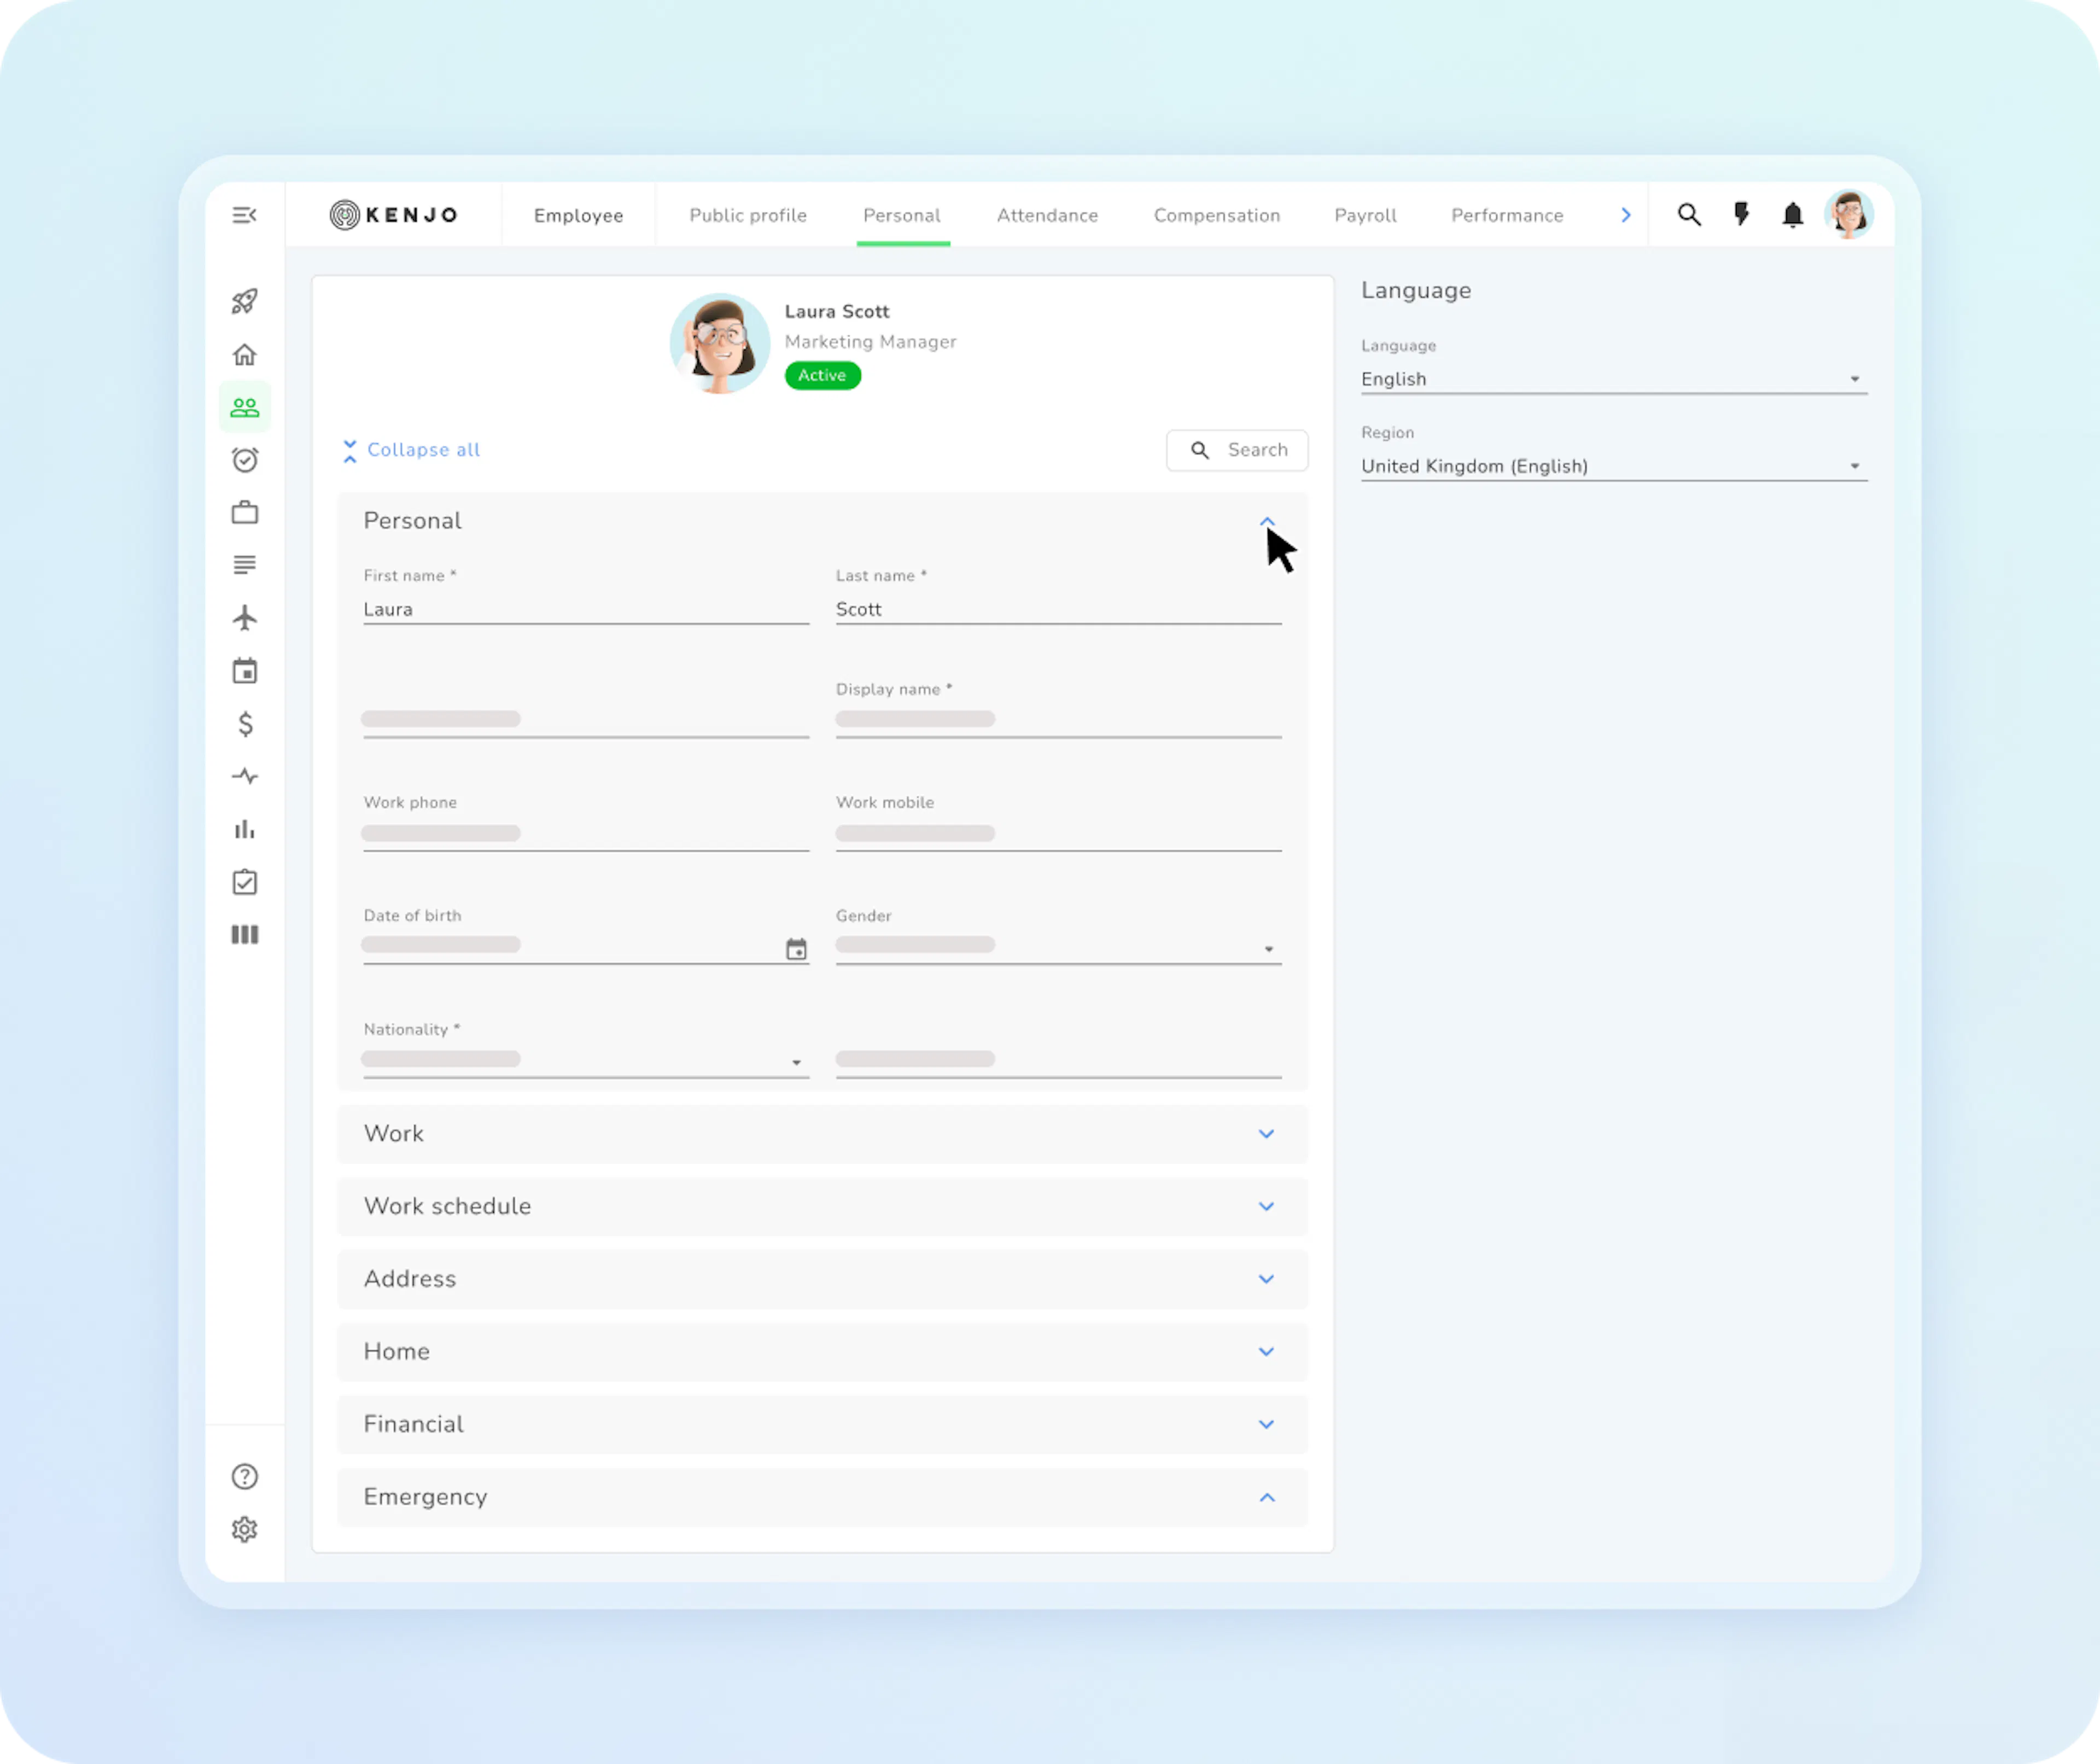
Task: Go to the Home sidebar icon
Action: coord(245,354)
